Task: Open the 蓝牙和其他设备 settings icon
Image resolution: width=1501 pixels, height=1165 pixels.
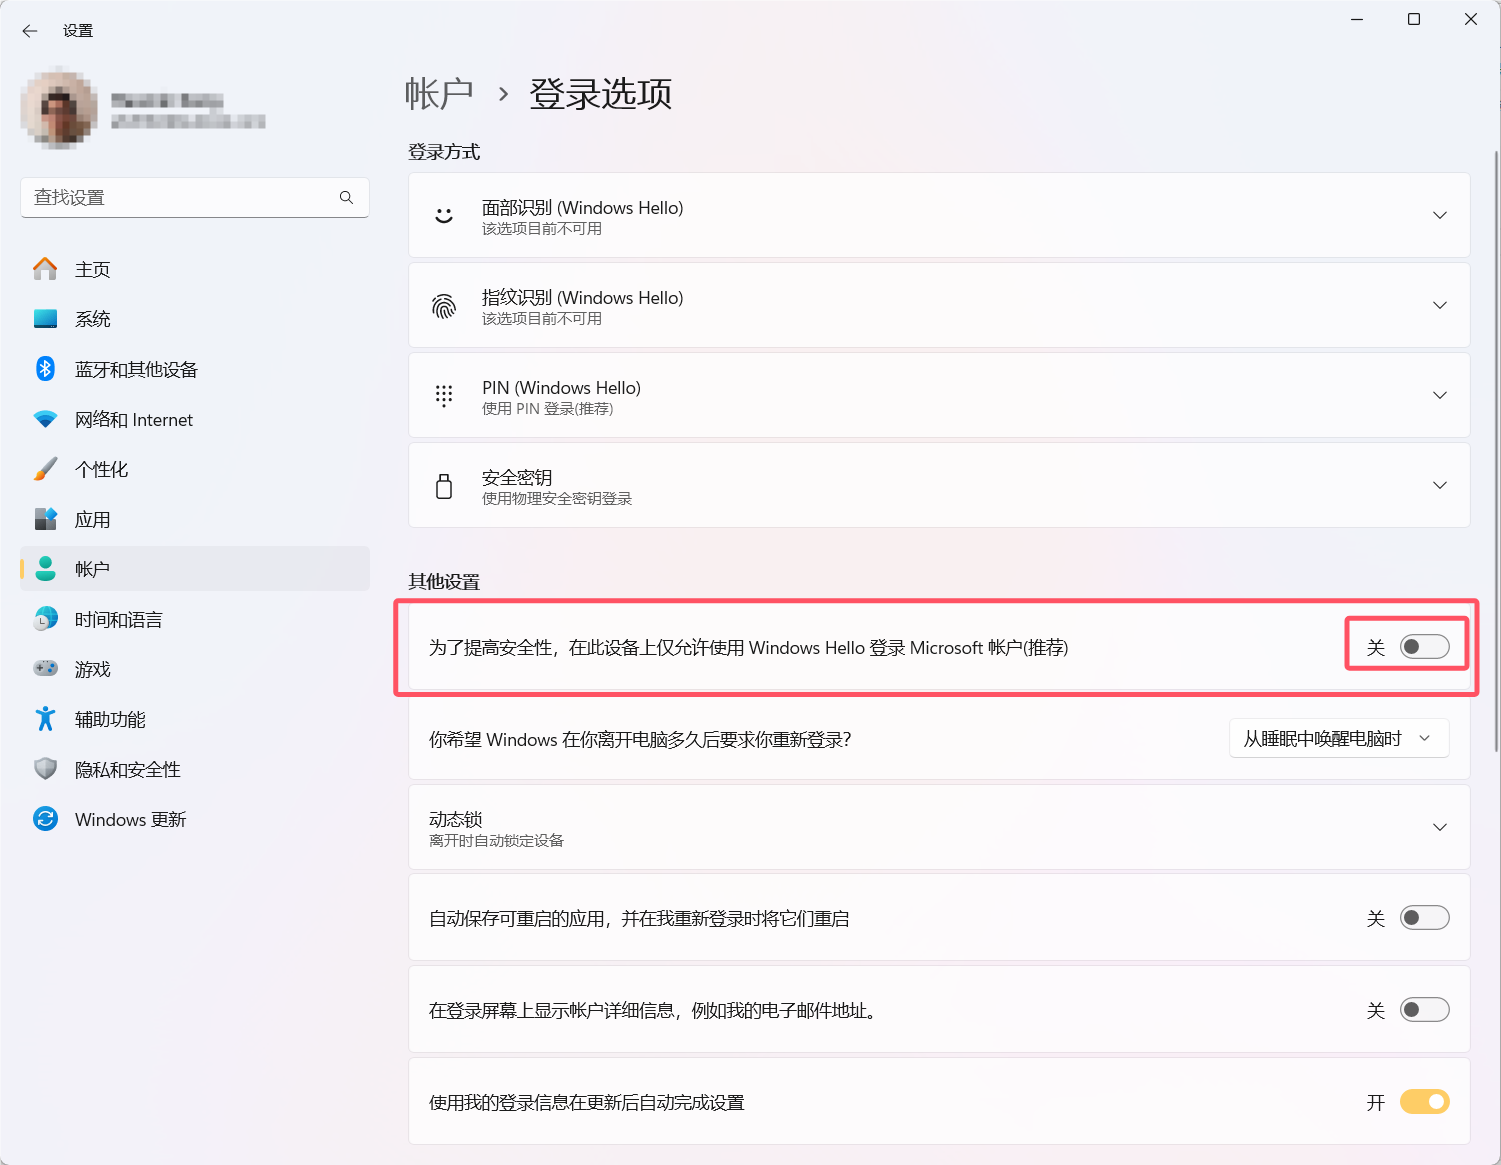Action: [x=45, y=369]
